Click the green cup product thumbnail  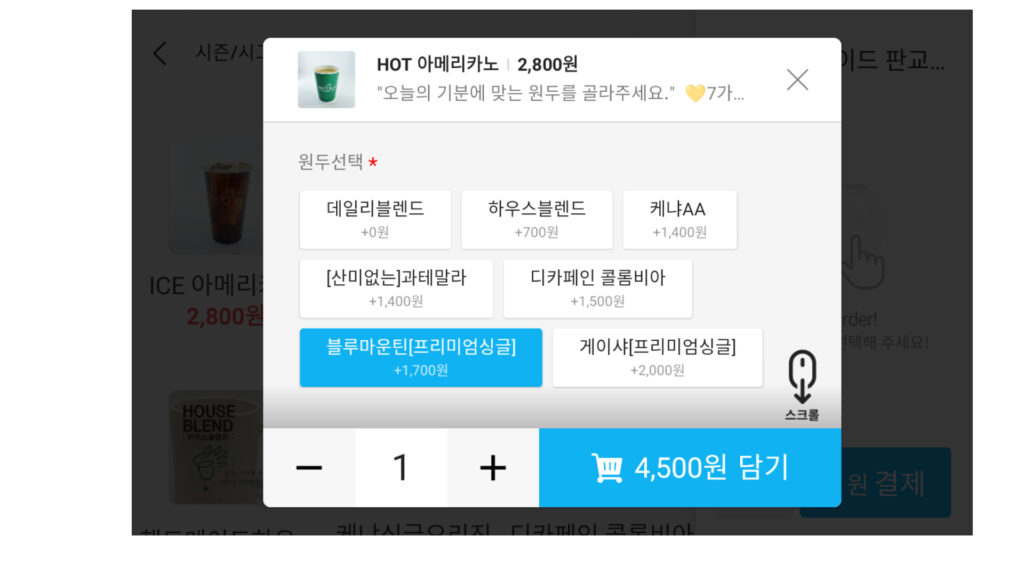[x=327, y=80]
